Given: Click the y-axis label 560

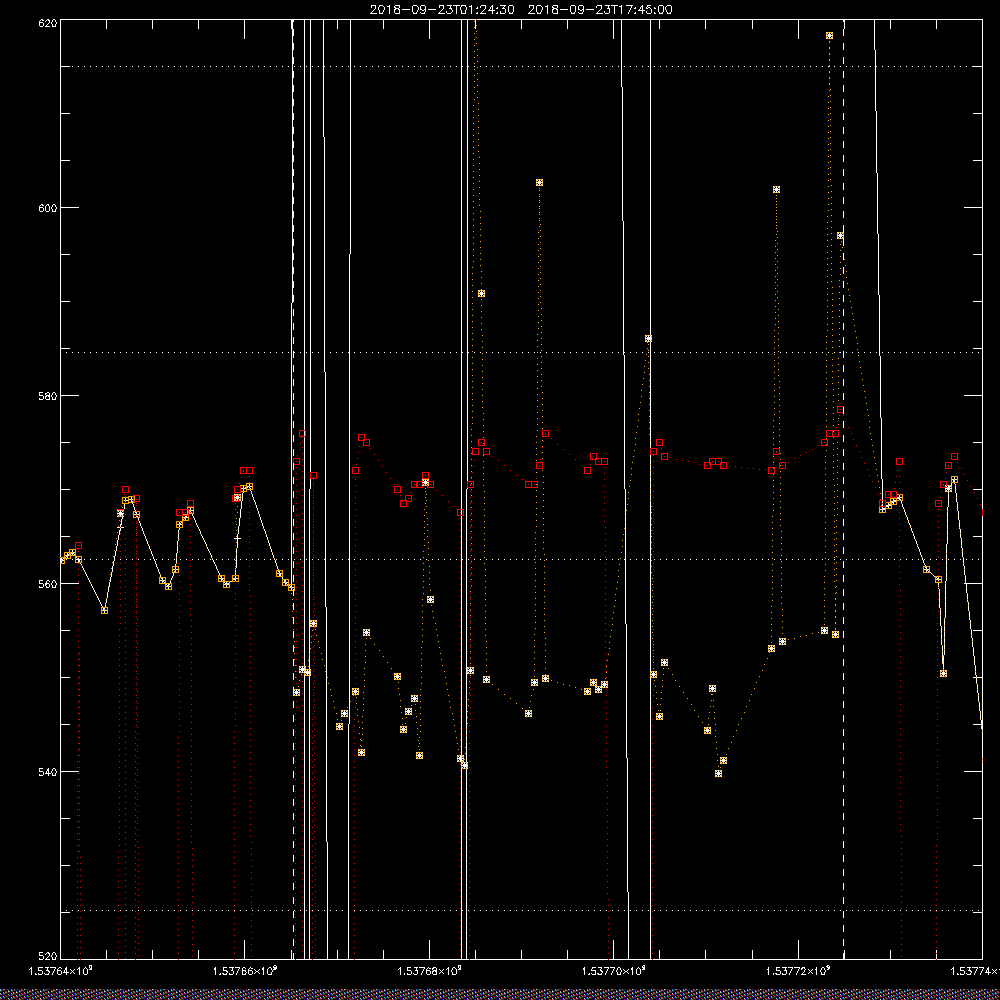Looking at the screenshot, I should point(48,584).
